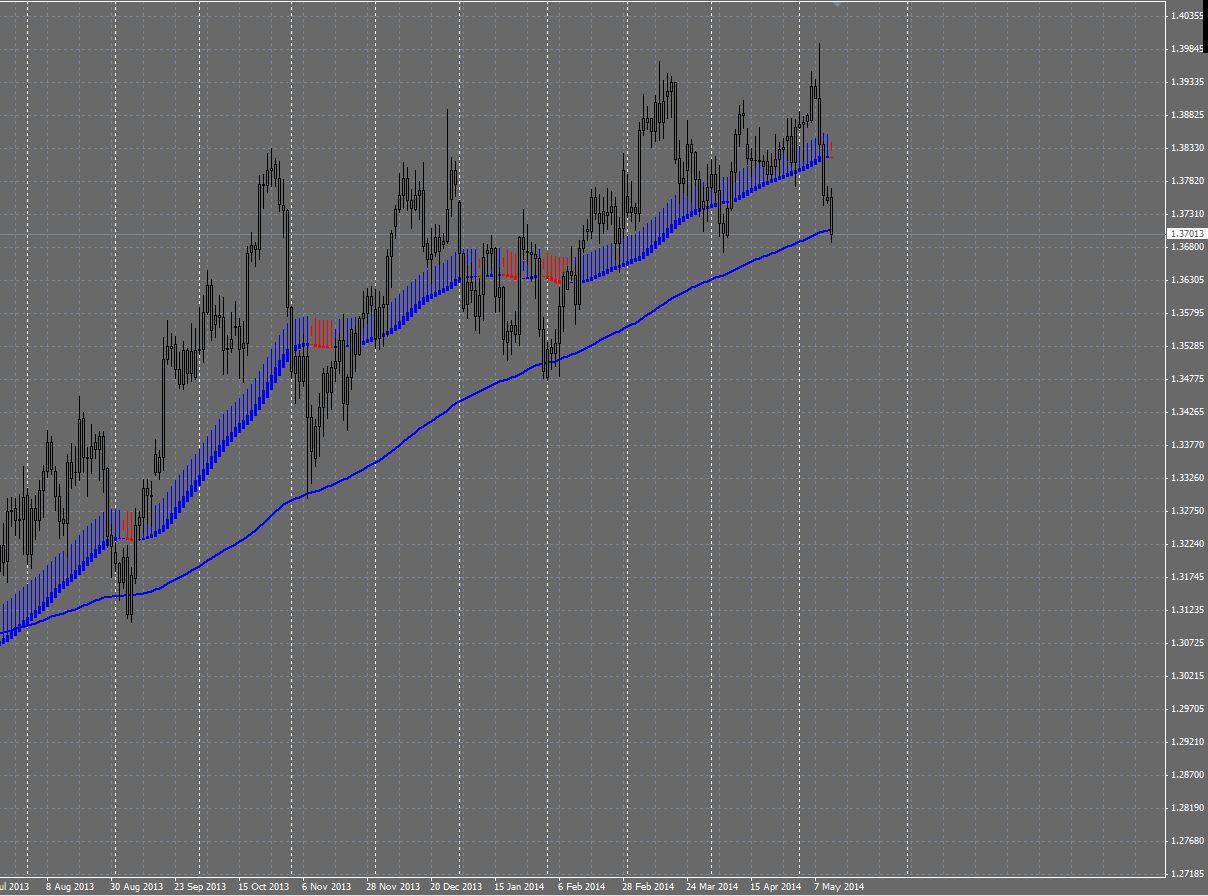Select the 1.35285 price level label
Image resolution: width=1208 pixels, height=896 pixels.
tap(1188, 346)
